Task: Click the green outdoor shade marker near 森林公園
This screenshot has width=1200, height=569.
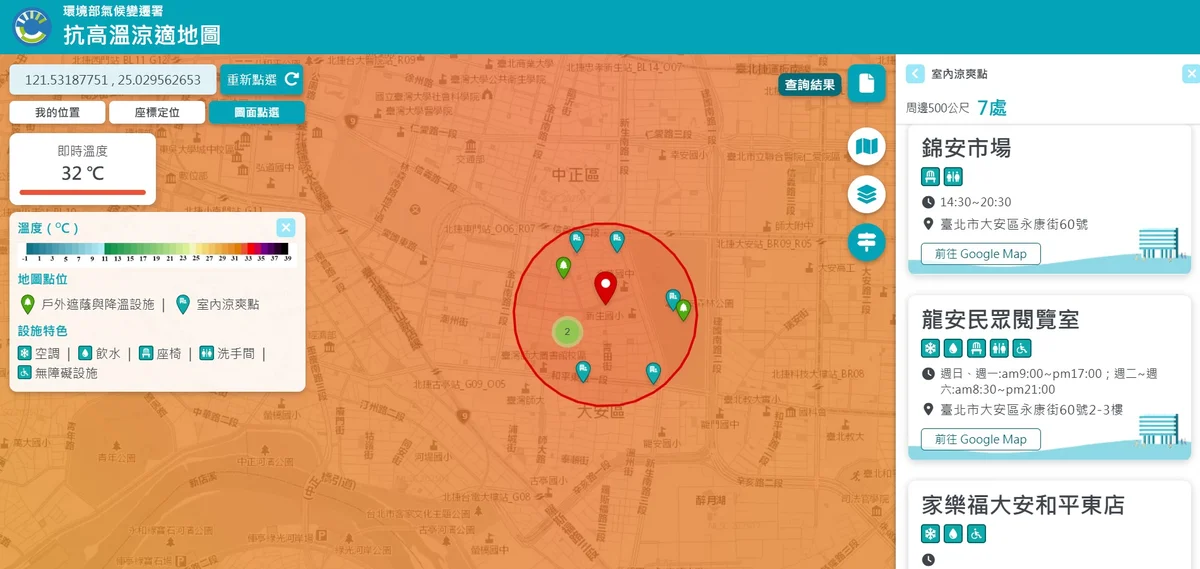Action: click(684, 309)
